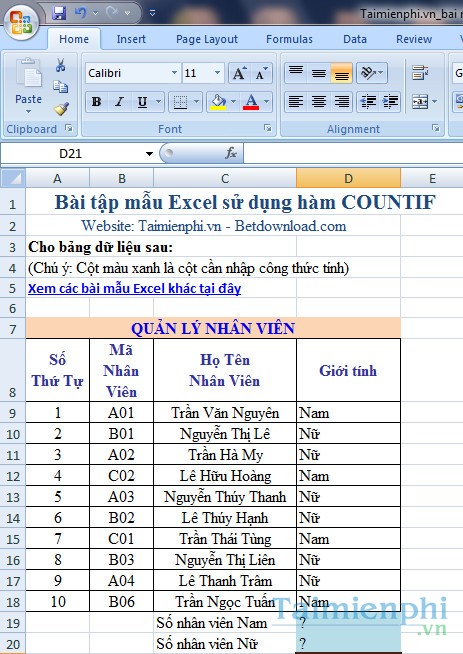Open the font size 11 dropdown
The height and width of the screenshot is (654, 463).
pyautogui.click(x=217, y=73)
